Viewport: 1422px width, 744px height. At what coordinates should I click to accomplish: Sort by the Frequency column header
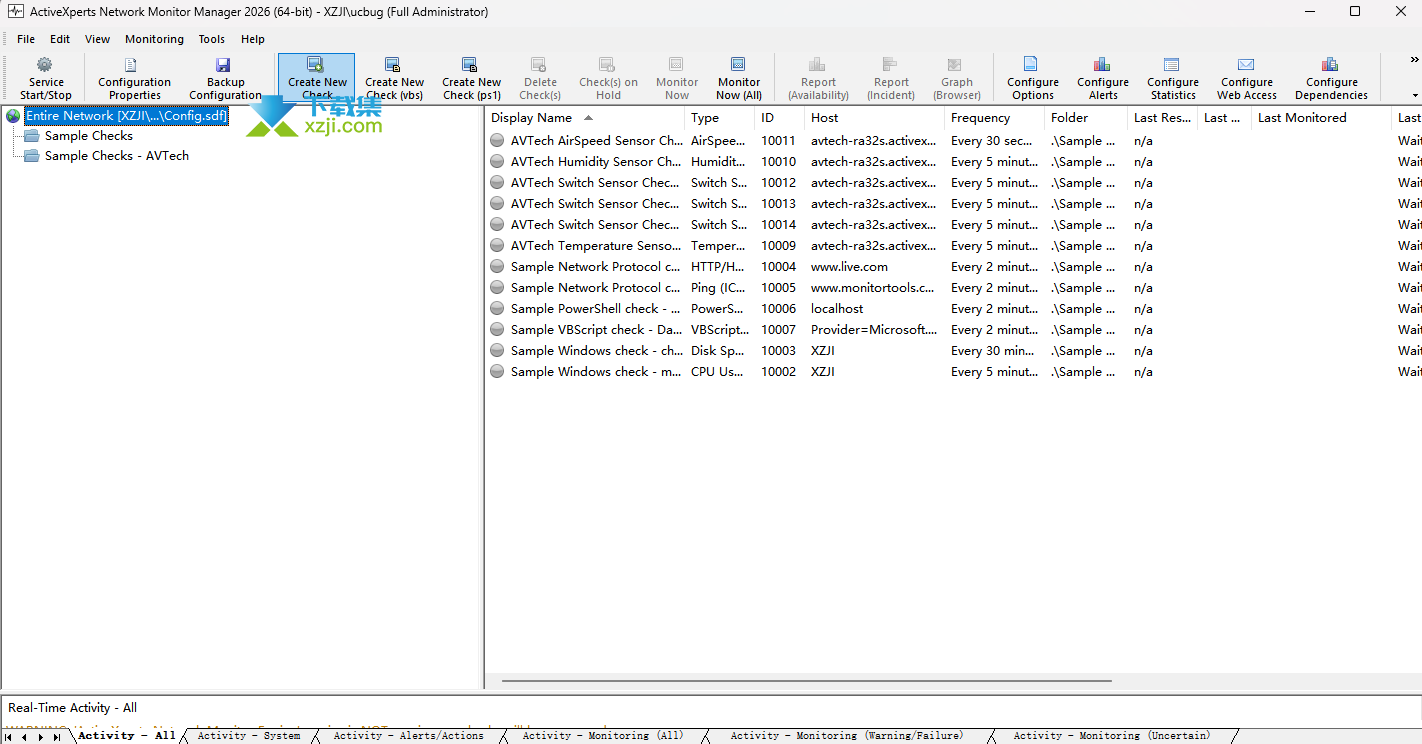[x=995, y=118]
